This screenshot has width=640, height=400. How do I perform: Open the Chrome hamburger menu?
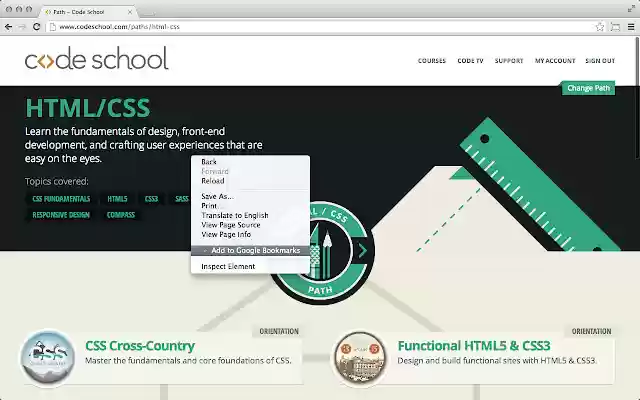tap(629, 27)
